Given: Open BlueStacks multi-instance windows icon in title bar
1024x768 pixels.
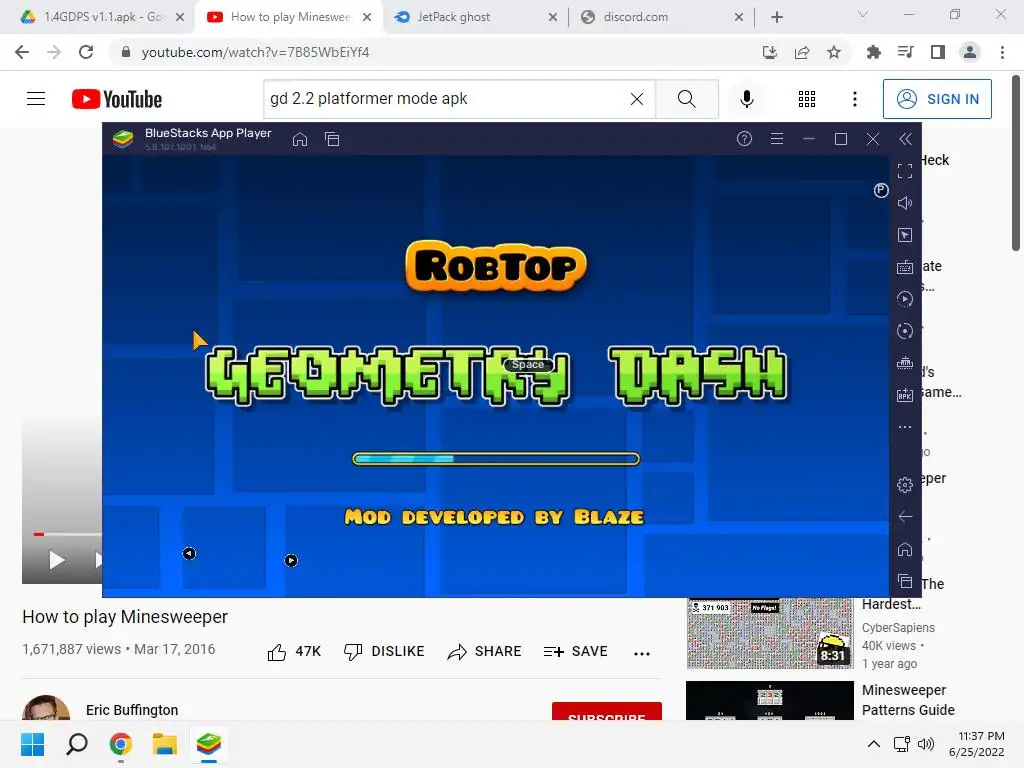Looking at the screenshot, I should click(x=332, y=139).
